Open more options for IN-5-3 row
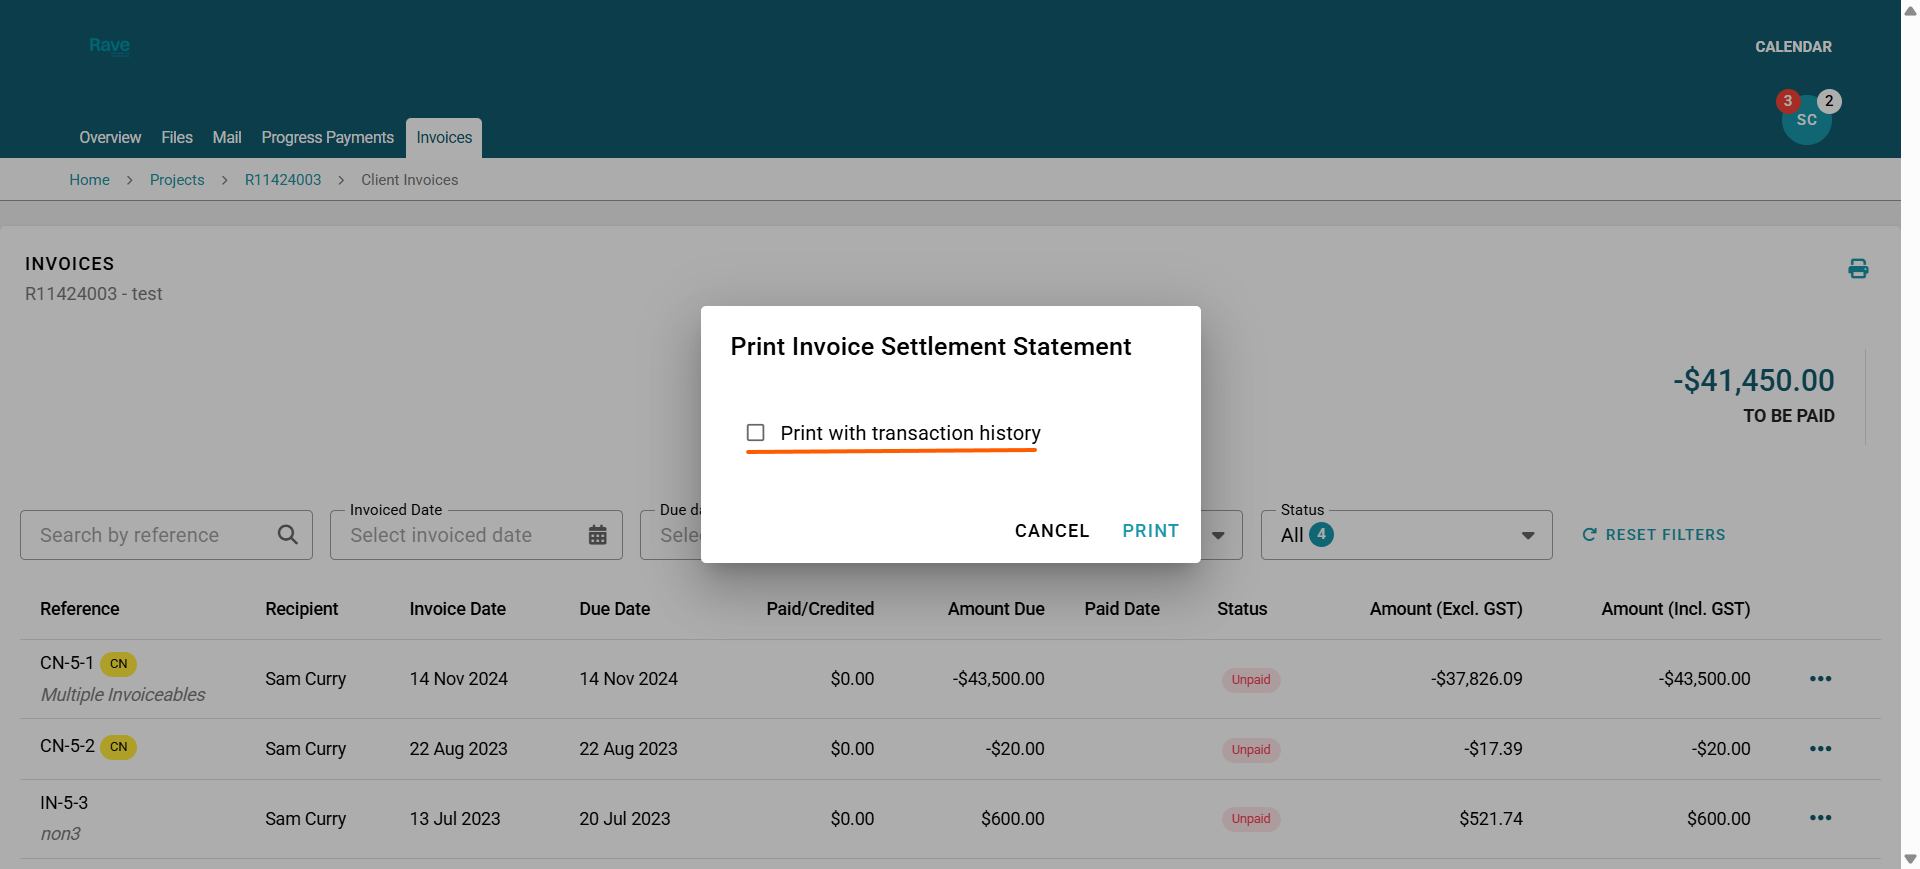1920x869 pixels. (x=1820, y=818)
